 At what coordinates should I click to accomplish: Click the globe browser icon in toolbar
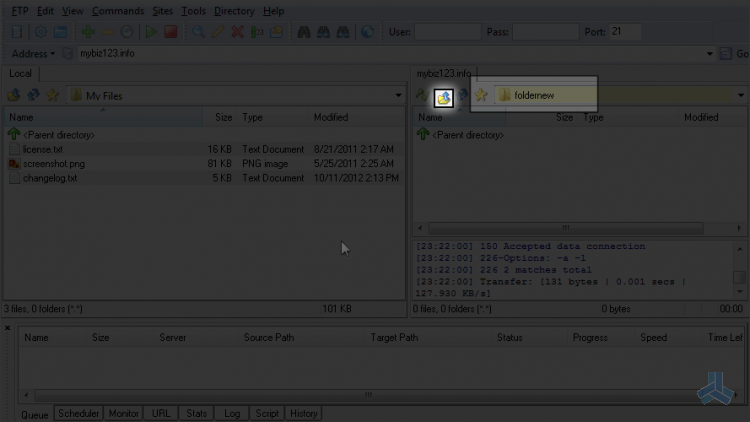(x=367, y=32)
